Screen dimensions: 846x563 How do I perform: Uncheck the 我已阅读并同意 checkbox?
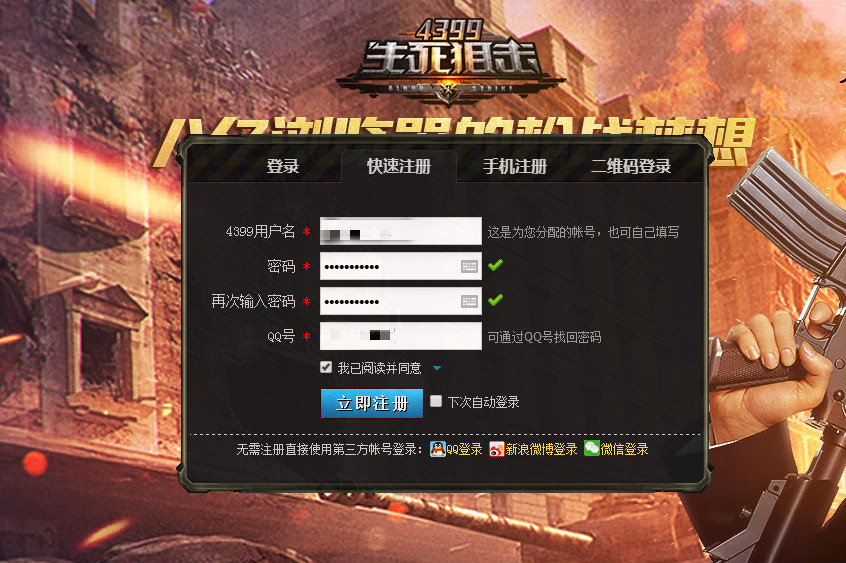coord(326,368)
